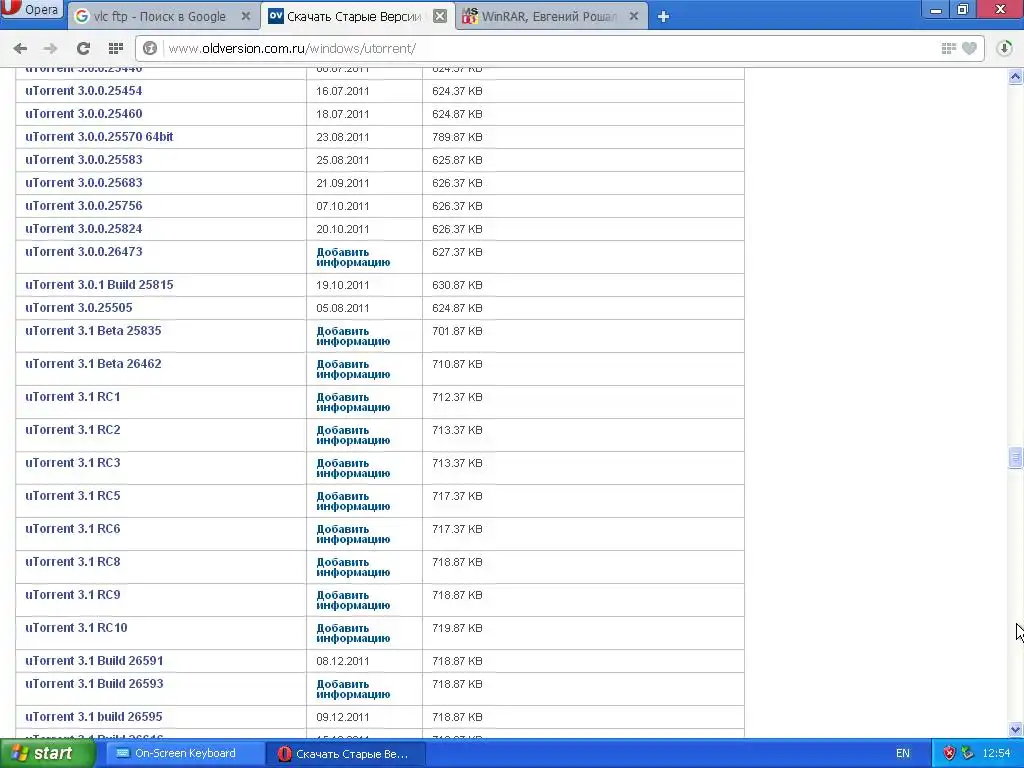
Task: Open uTorrent 3.0.0.25756 link
Action: pos(84,206)
